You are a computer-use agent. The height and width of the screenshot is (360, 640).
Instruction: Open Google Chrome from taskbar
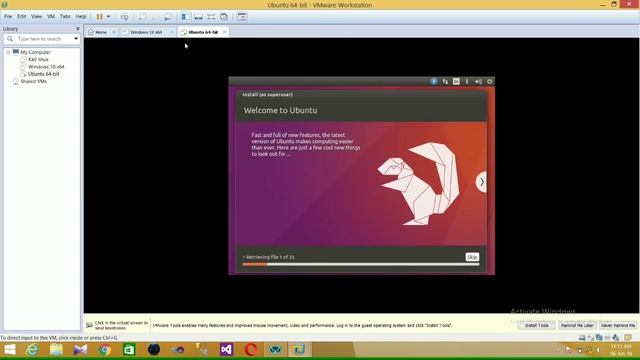click(105, 350)
